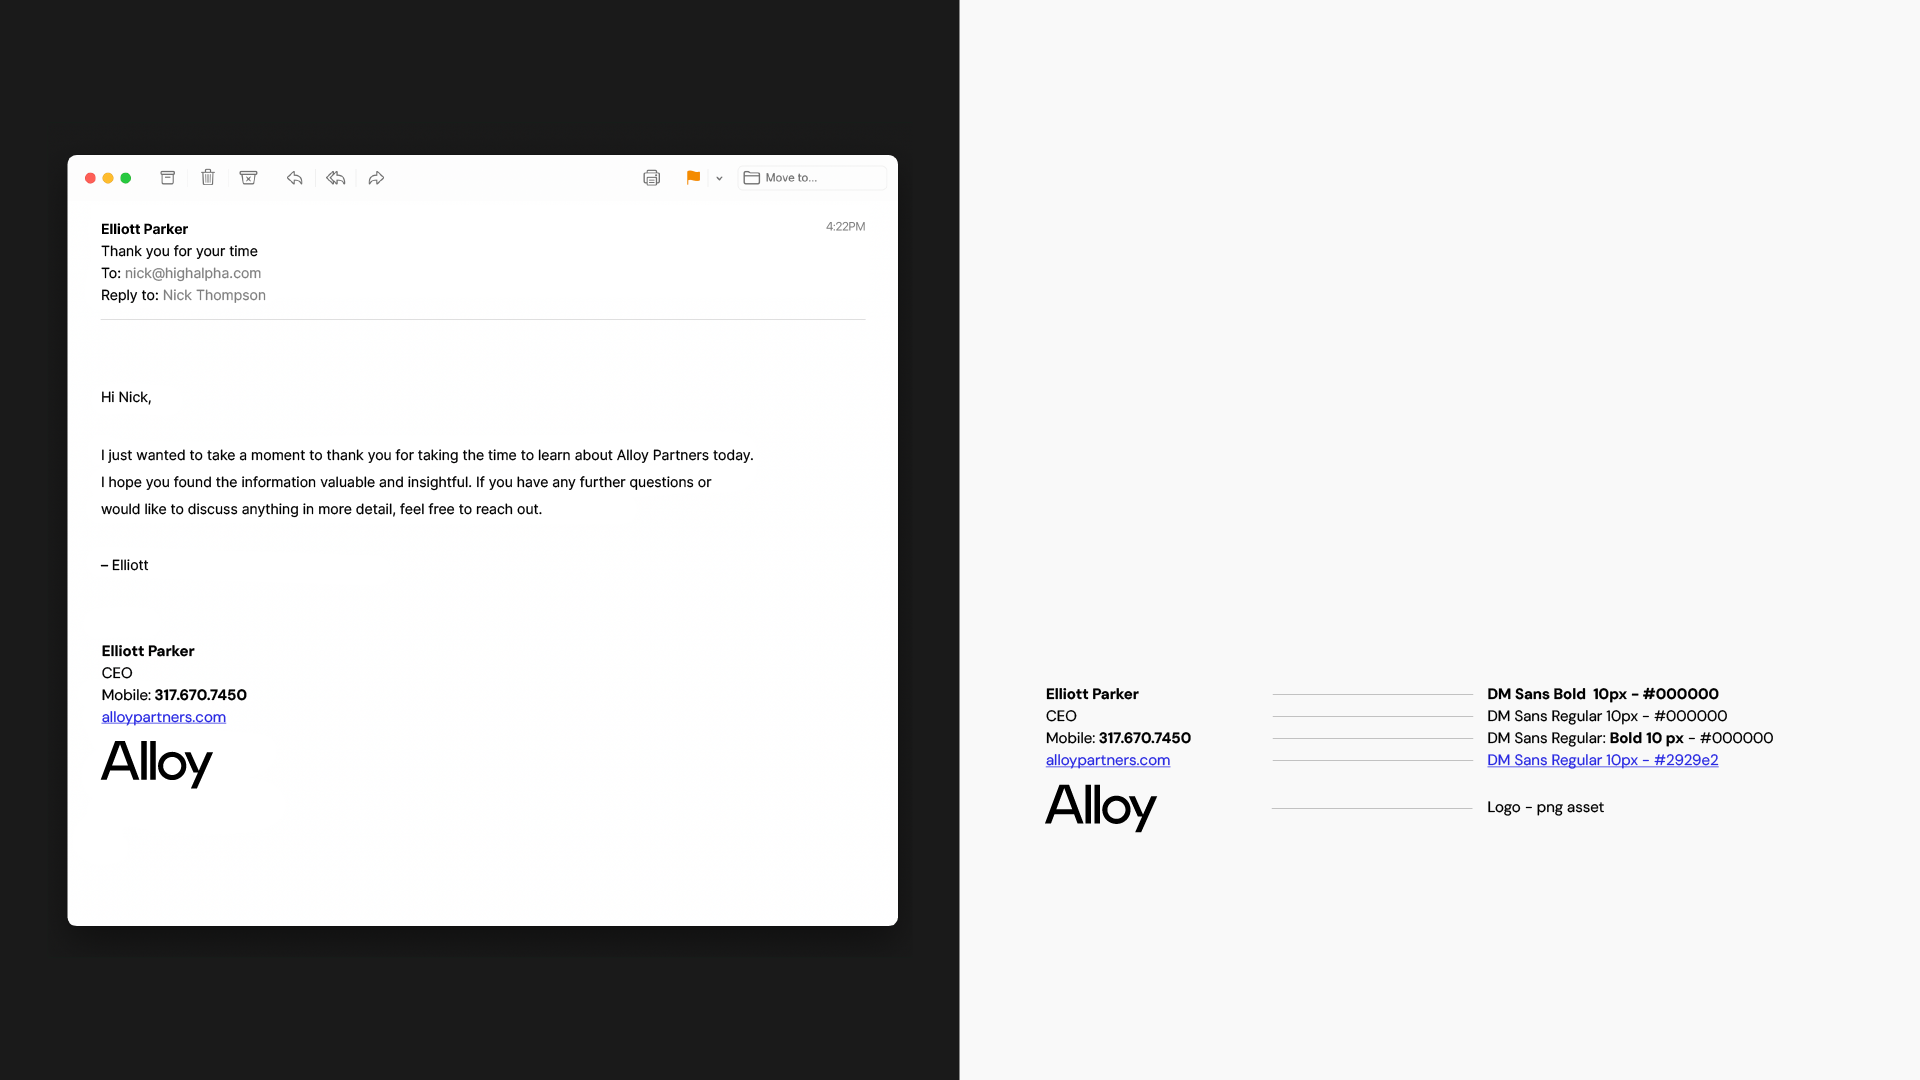Image resolution: width=1920 pixels, height=1080 pixels.
Task: Flag the message with the orange flag
Action: click(x=692, y=177)
